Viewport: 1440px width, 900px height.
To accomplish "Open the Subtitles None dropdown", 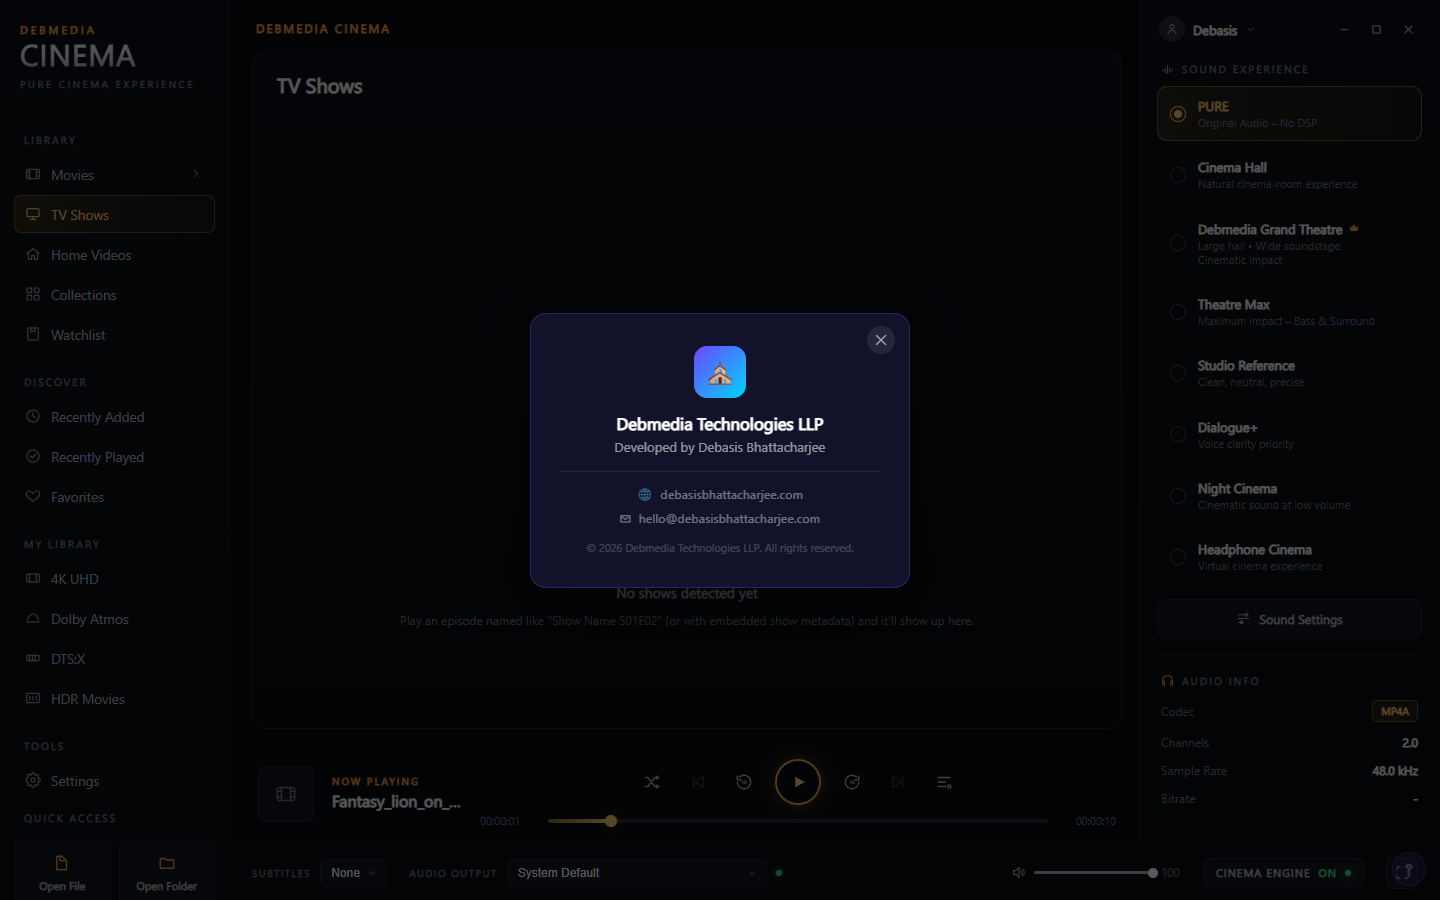I will (x=353, y=873).
